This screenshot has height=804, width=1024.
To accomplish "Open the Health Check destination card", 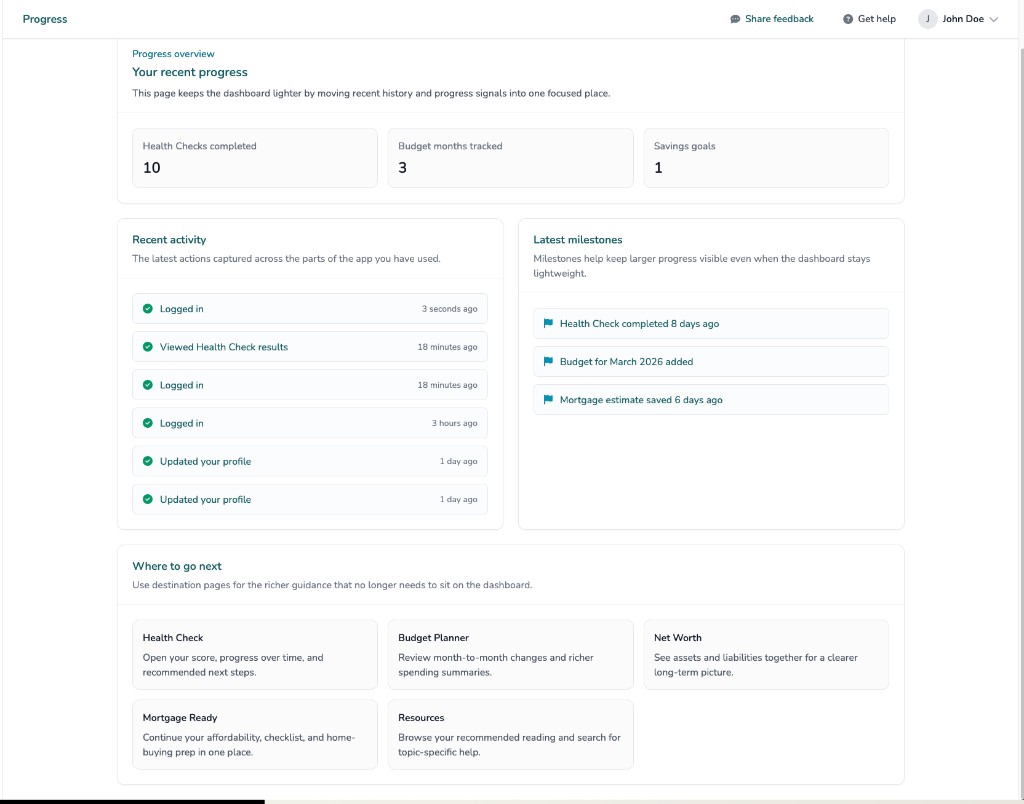I will [x=255, y=654].
